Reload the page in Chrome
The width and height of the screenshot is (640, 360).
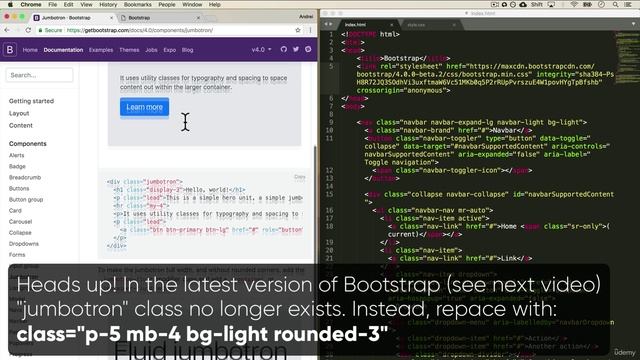(x=28, y=30)
